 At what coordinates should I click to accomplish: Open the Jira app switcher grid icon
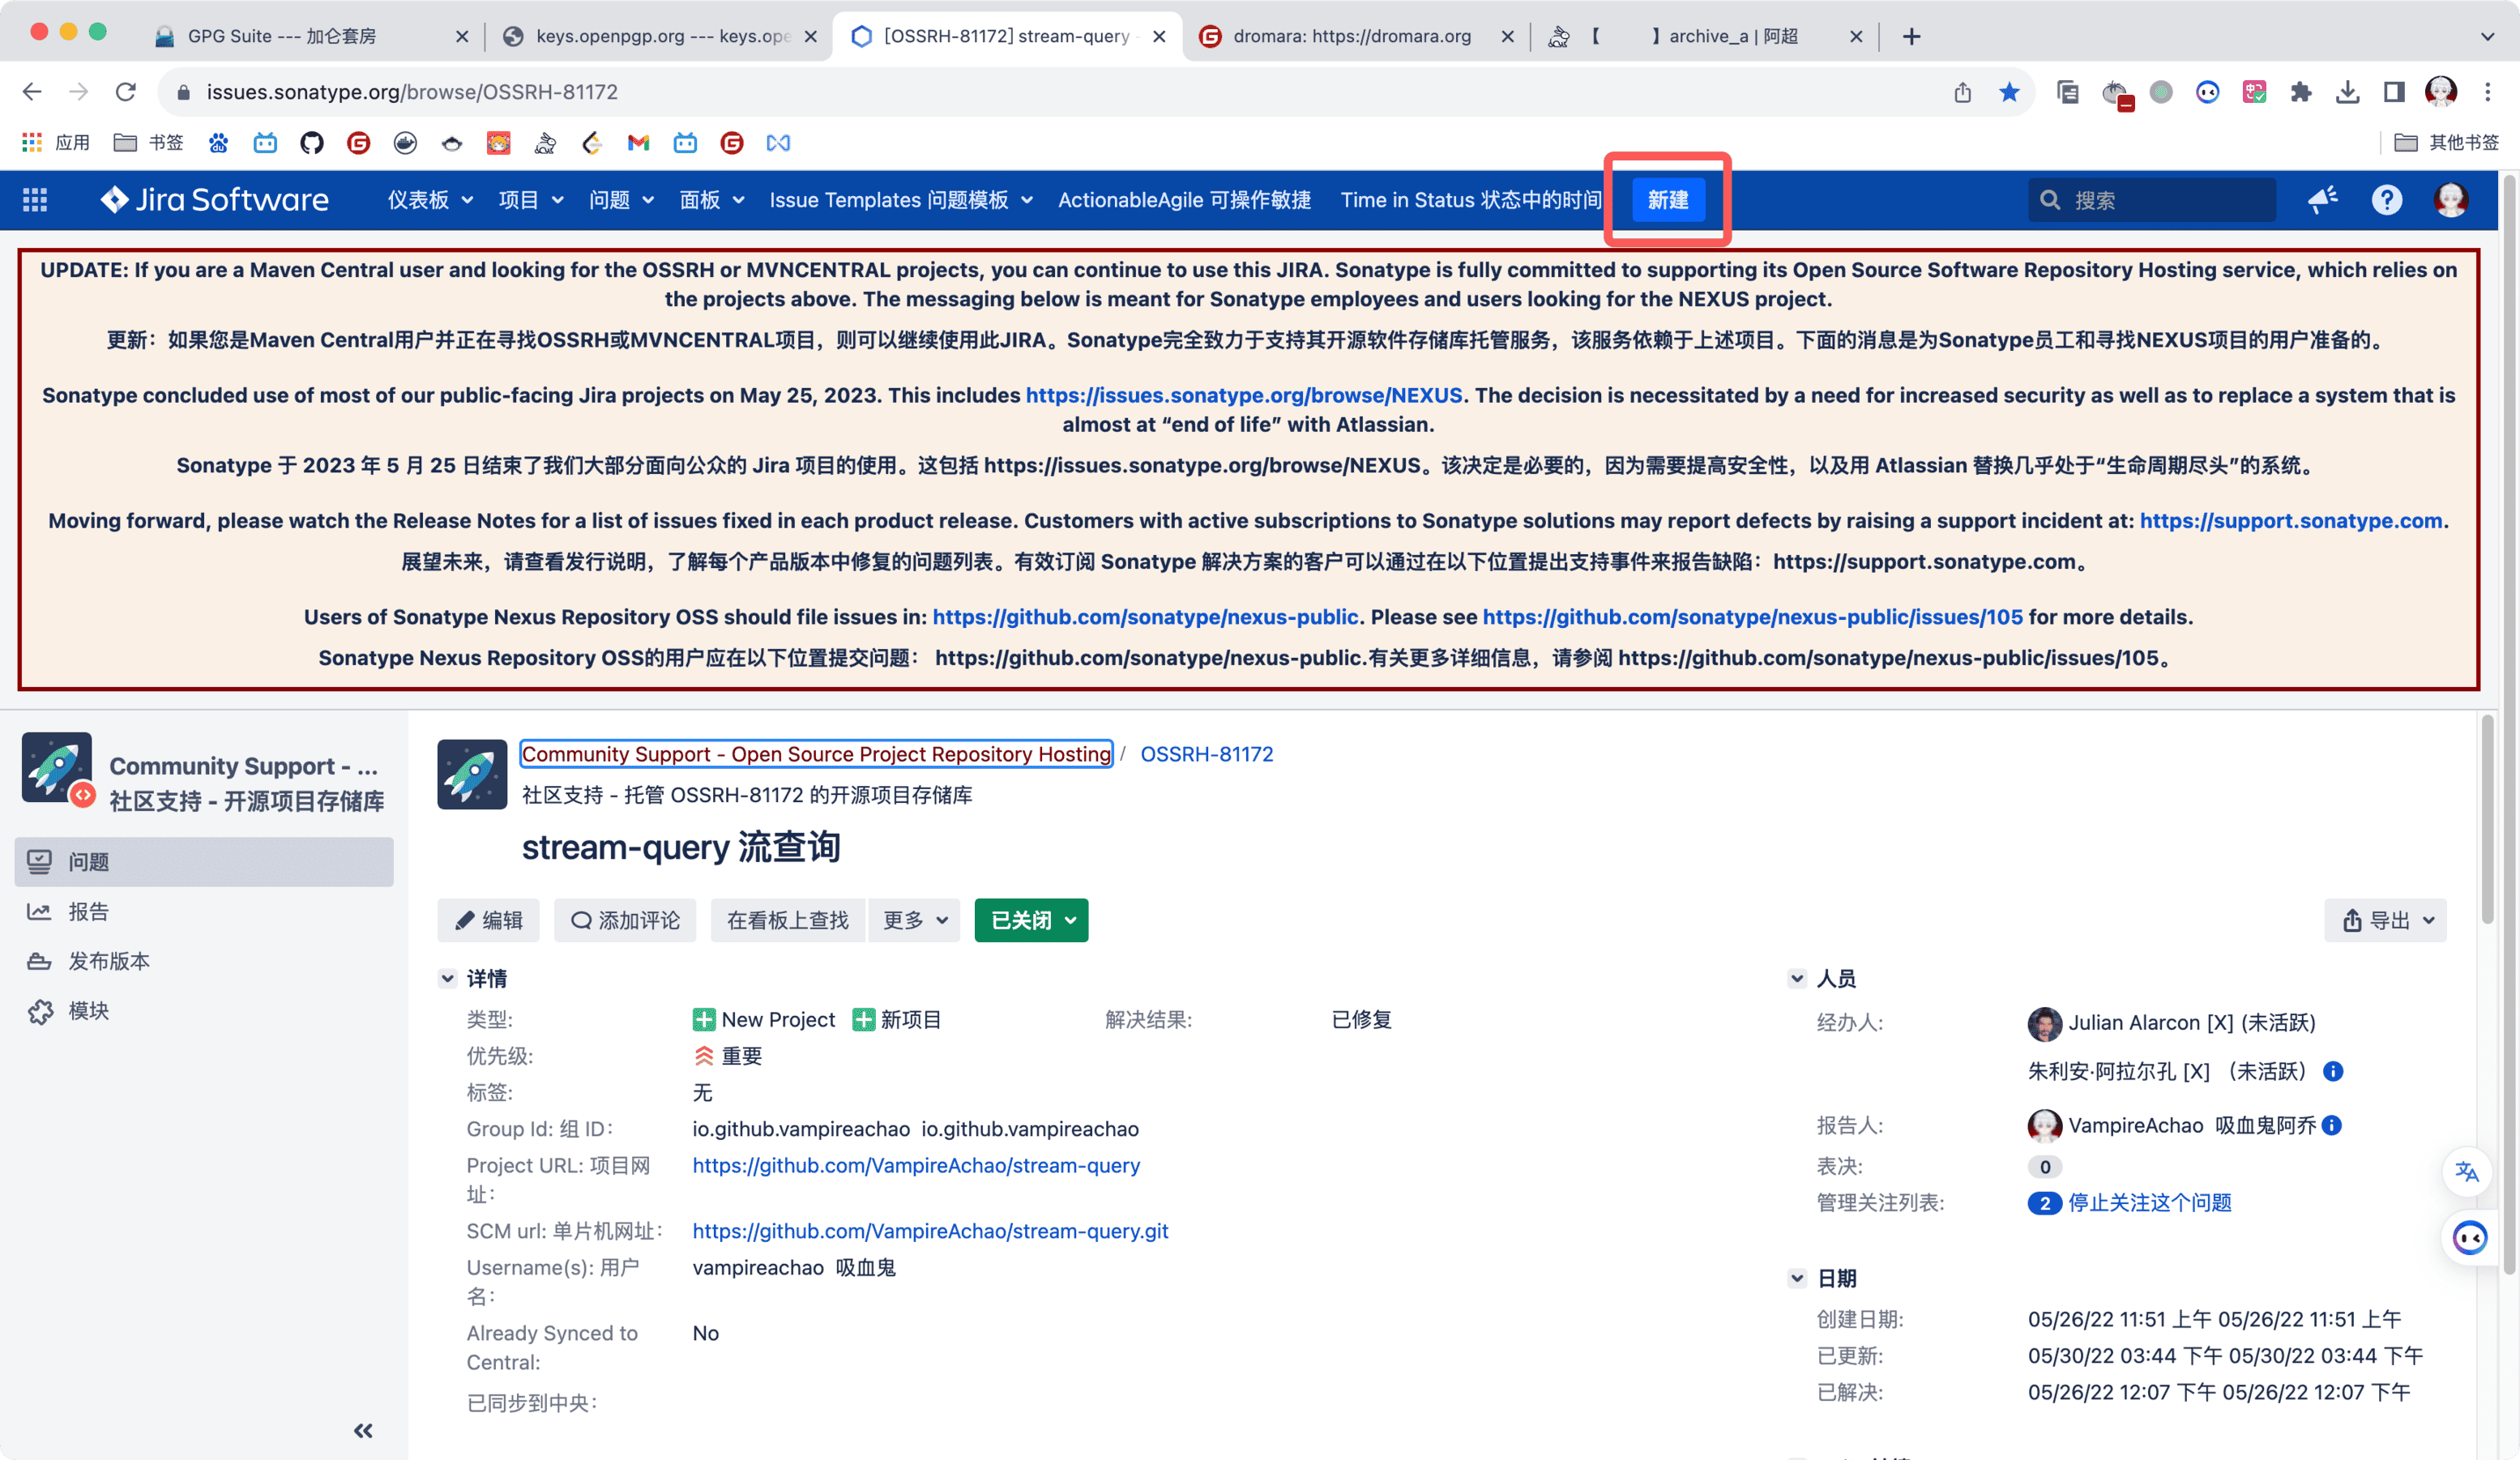click(35, 200)
